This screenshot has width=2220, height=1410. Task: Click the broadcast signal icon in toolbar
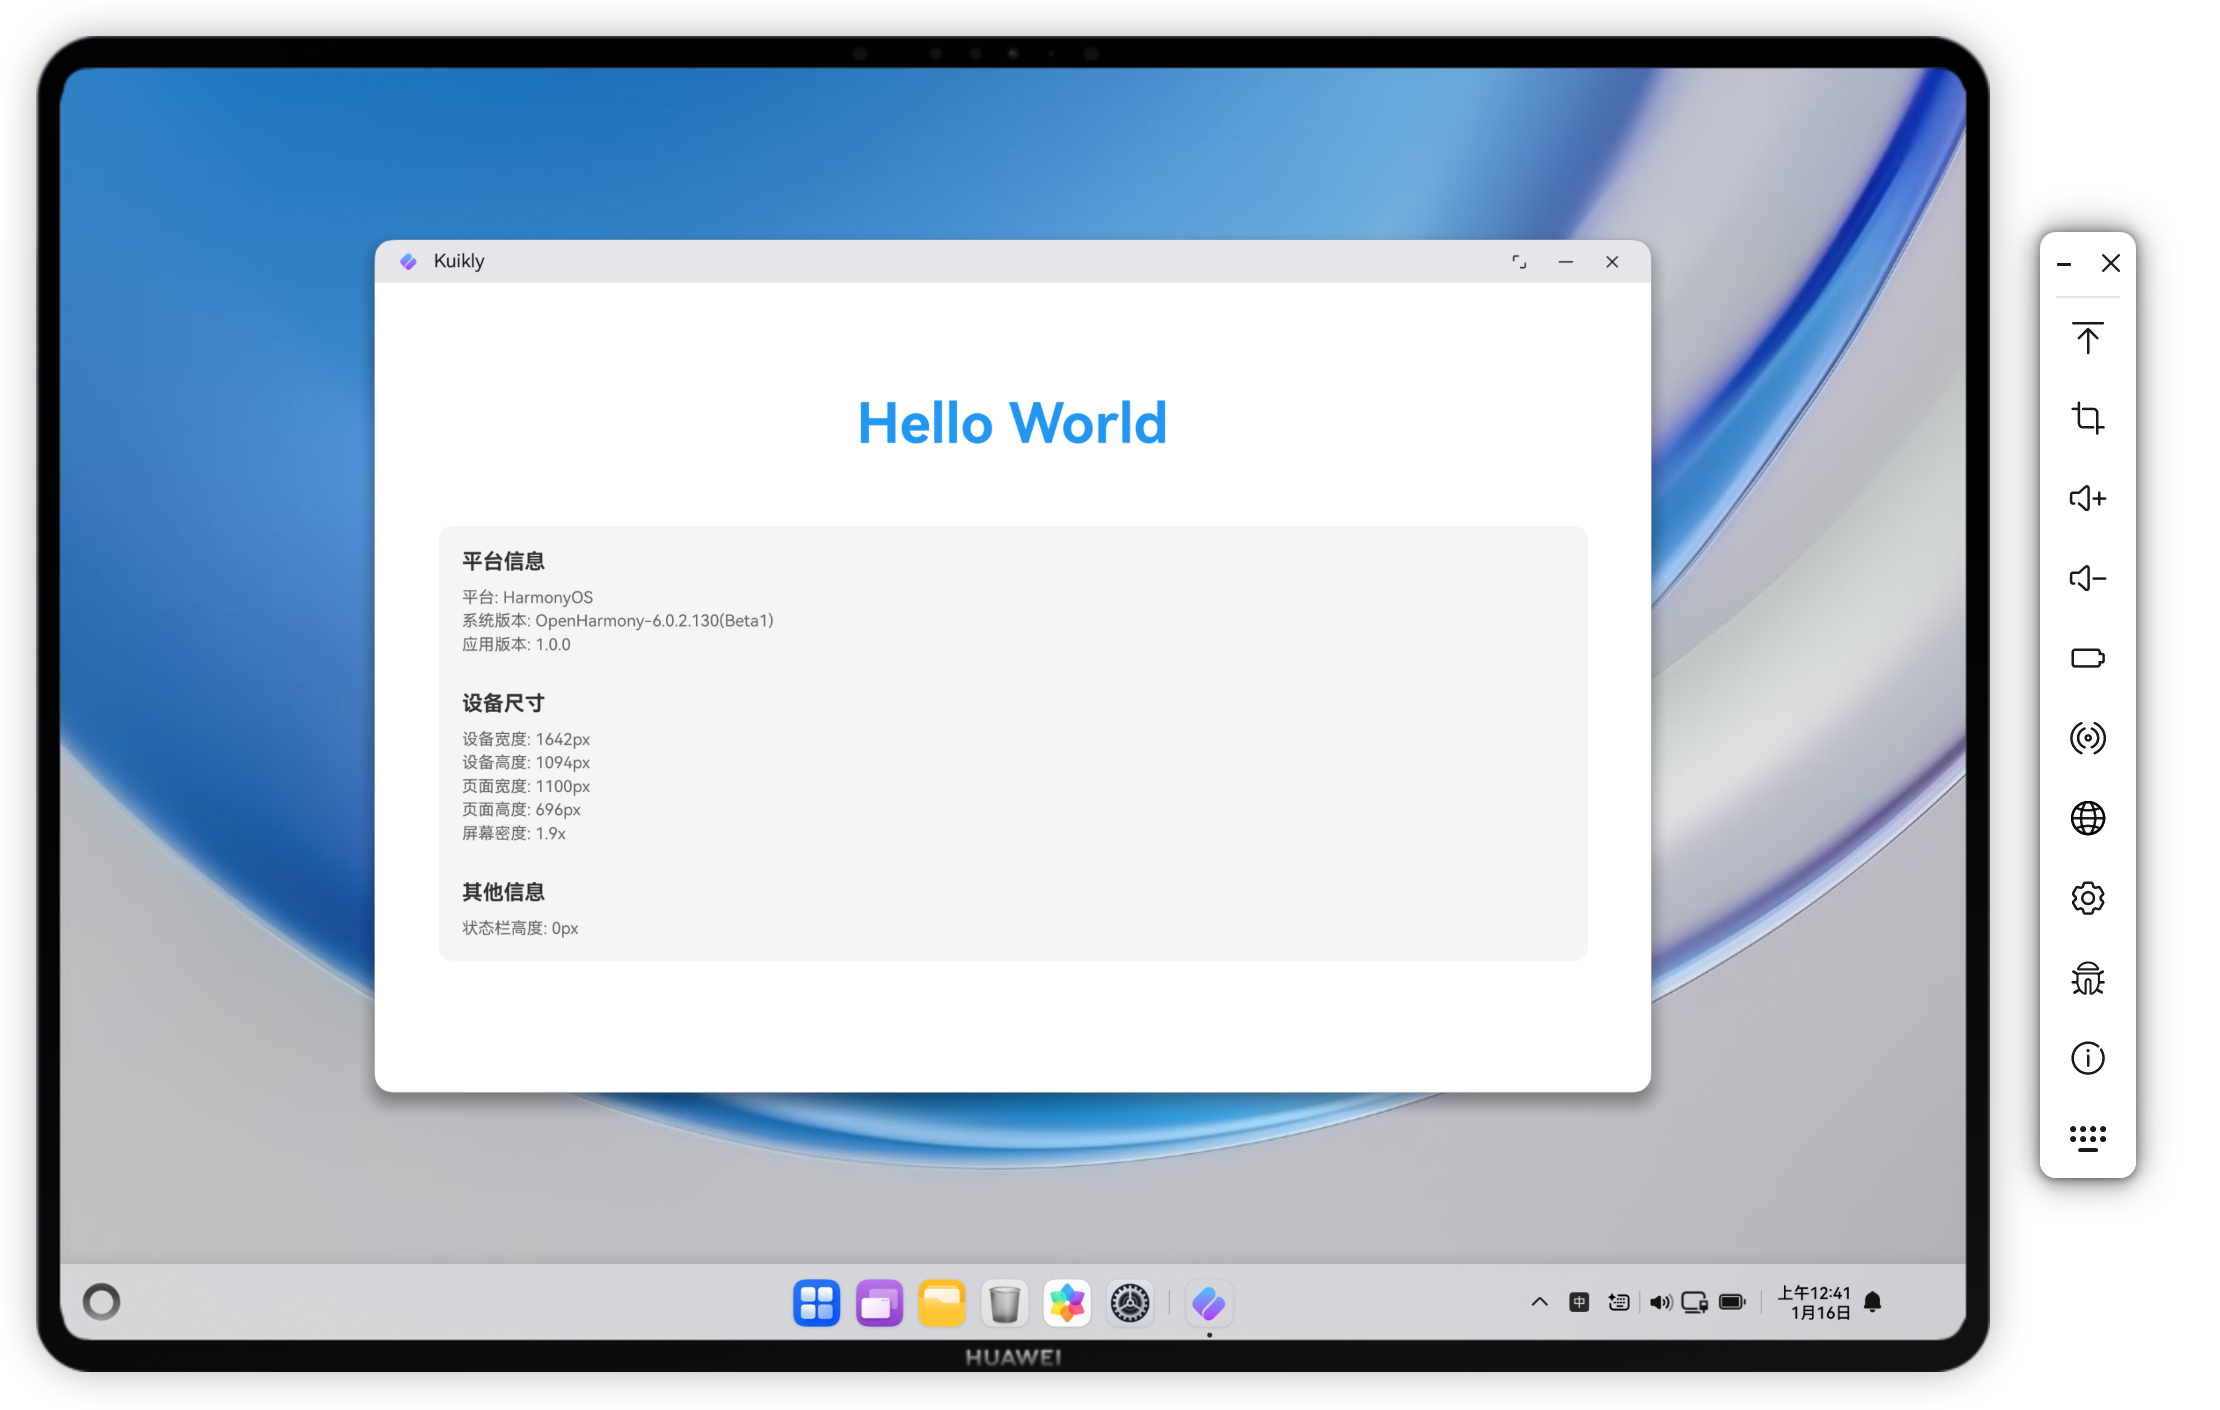[x=2087, y=738]
